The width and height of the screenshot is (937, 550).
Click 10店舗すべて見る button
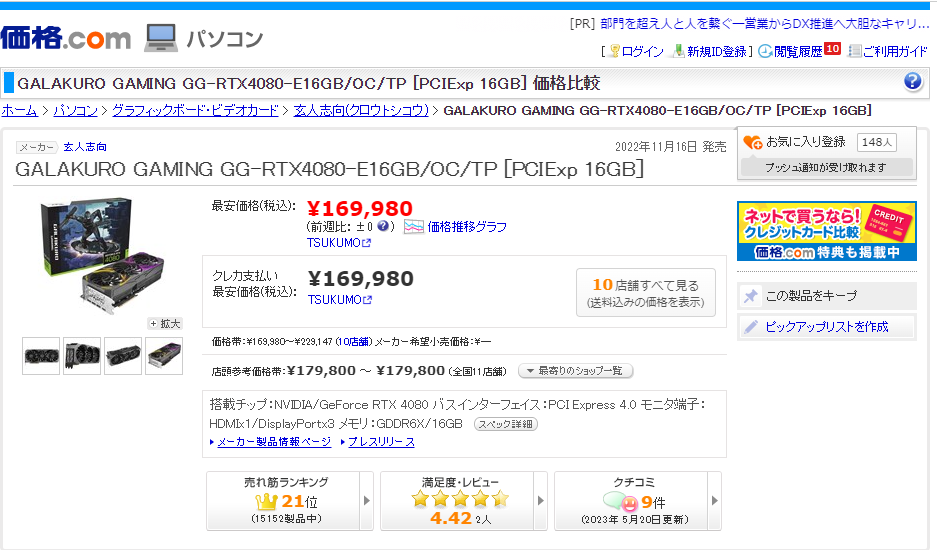pos(645,292)
